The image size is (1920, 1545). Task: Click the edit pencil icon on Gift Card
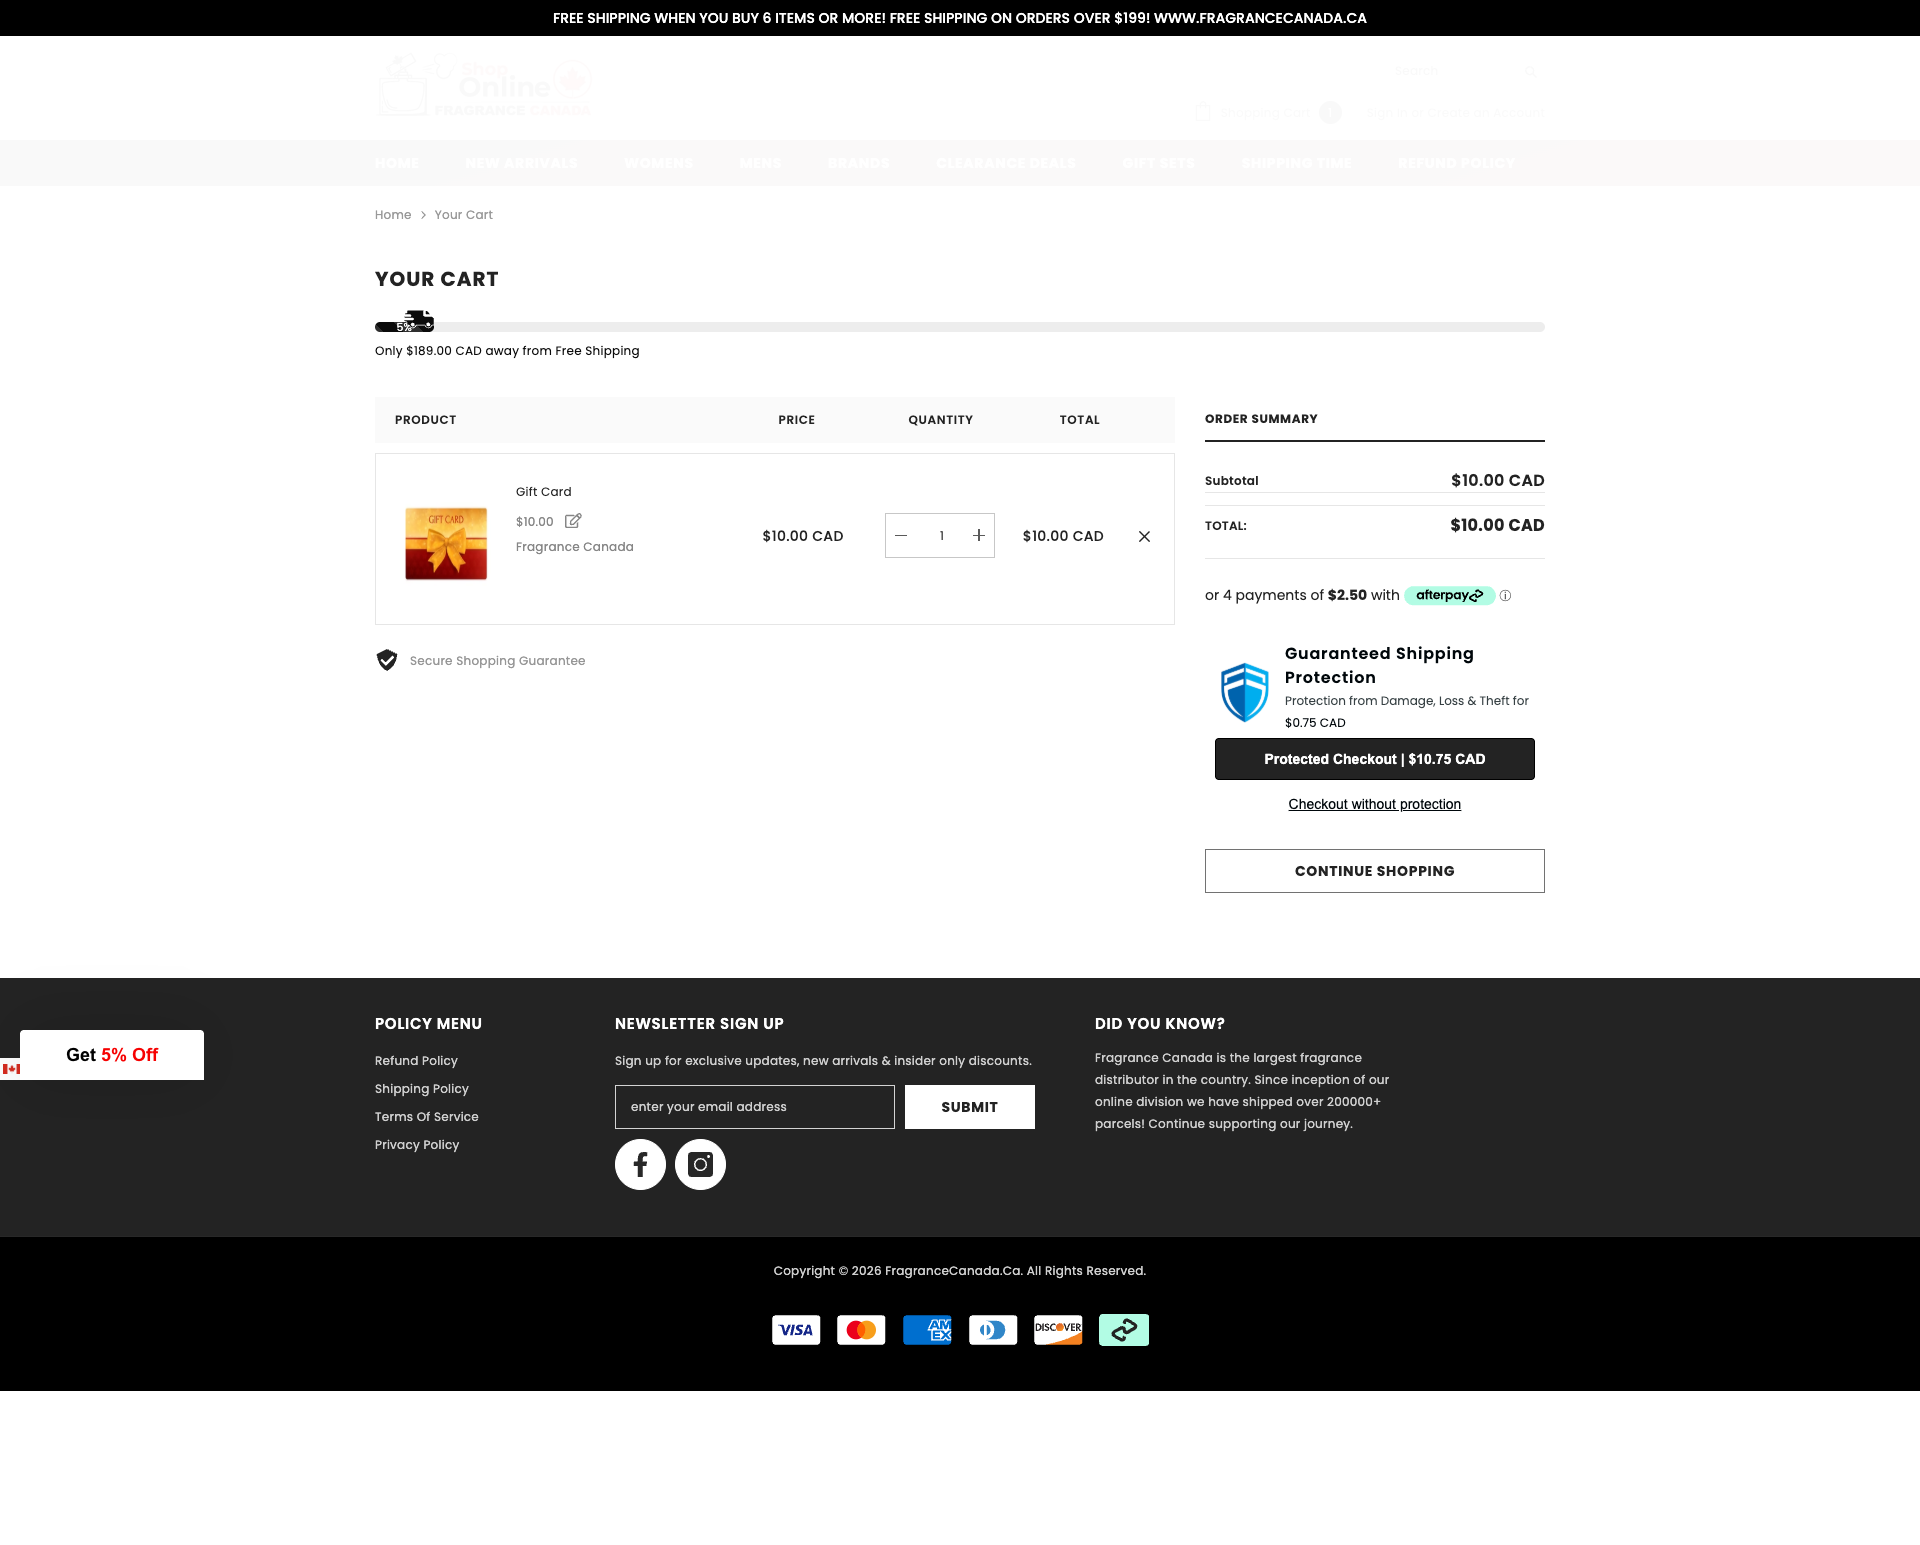click(573, 520)
